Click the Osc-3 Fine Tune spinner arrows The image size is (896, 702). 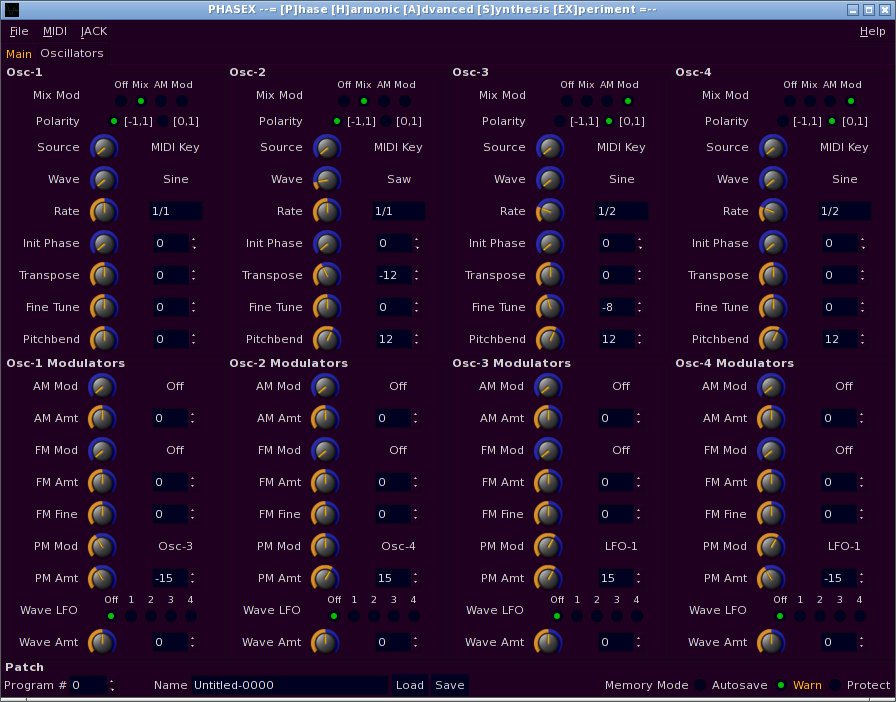click(639, 308)
